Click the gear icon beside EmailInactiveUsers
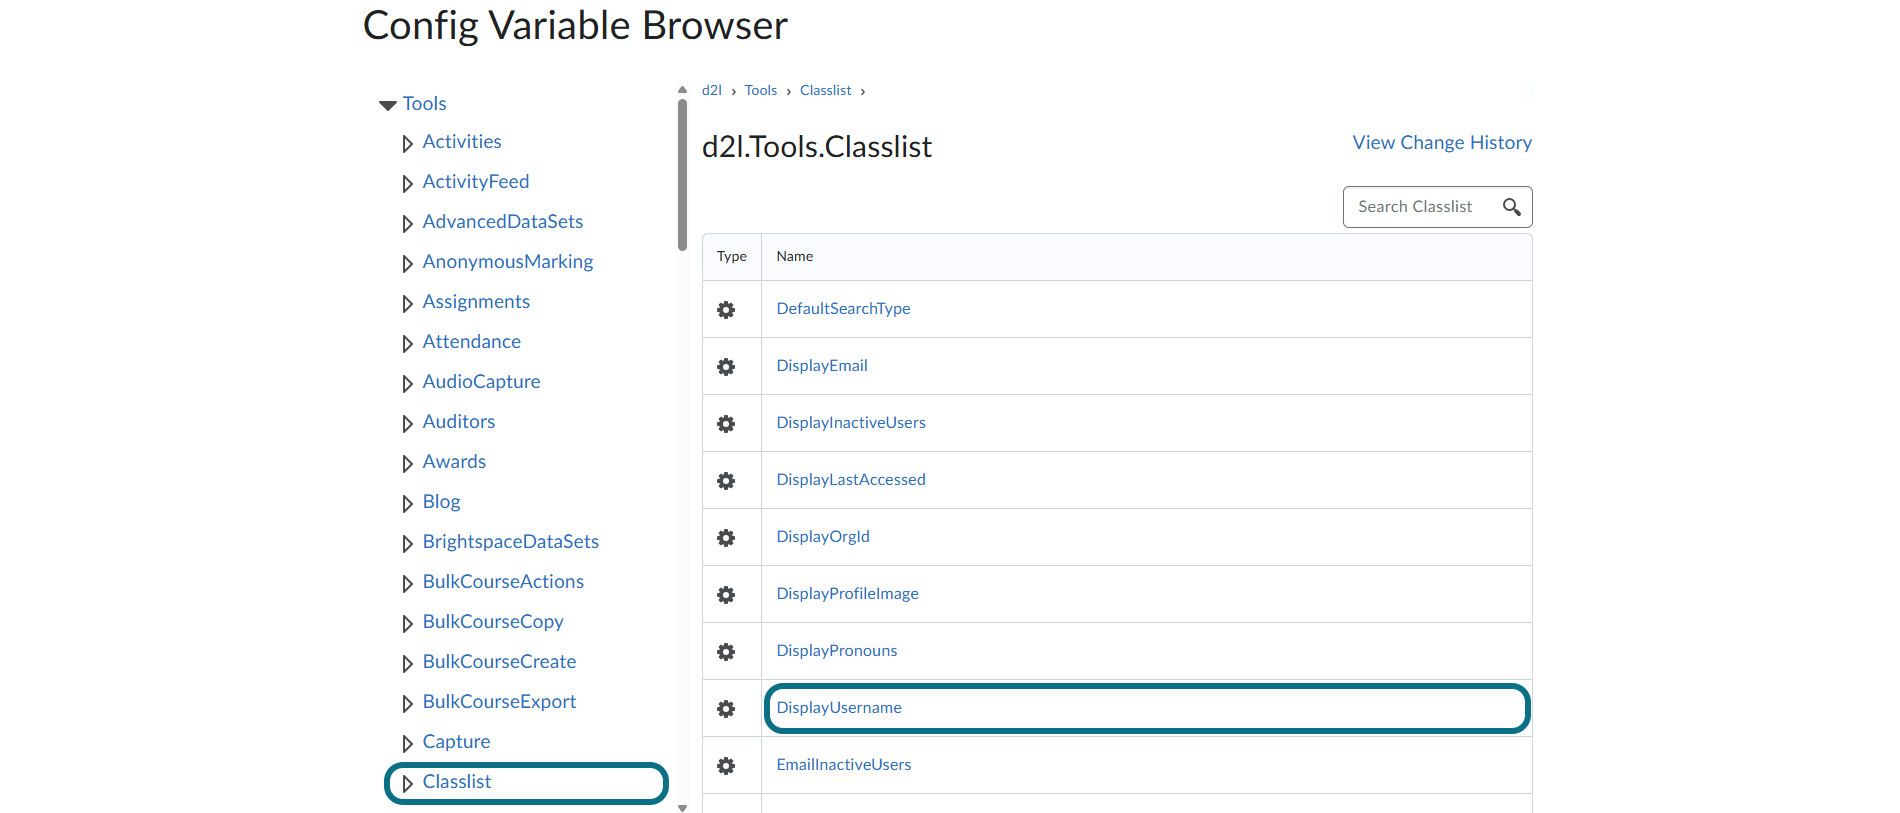 [726, 766]
